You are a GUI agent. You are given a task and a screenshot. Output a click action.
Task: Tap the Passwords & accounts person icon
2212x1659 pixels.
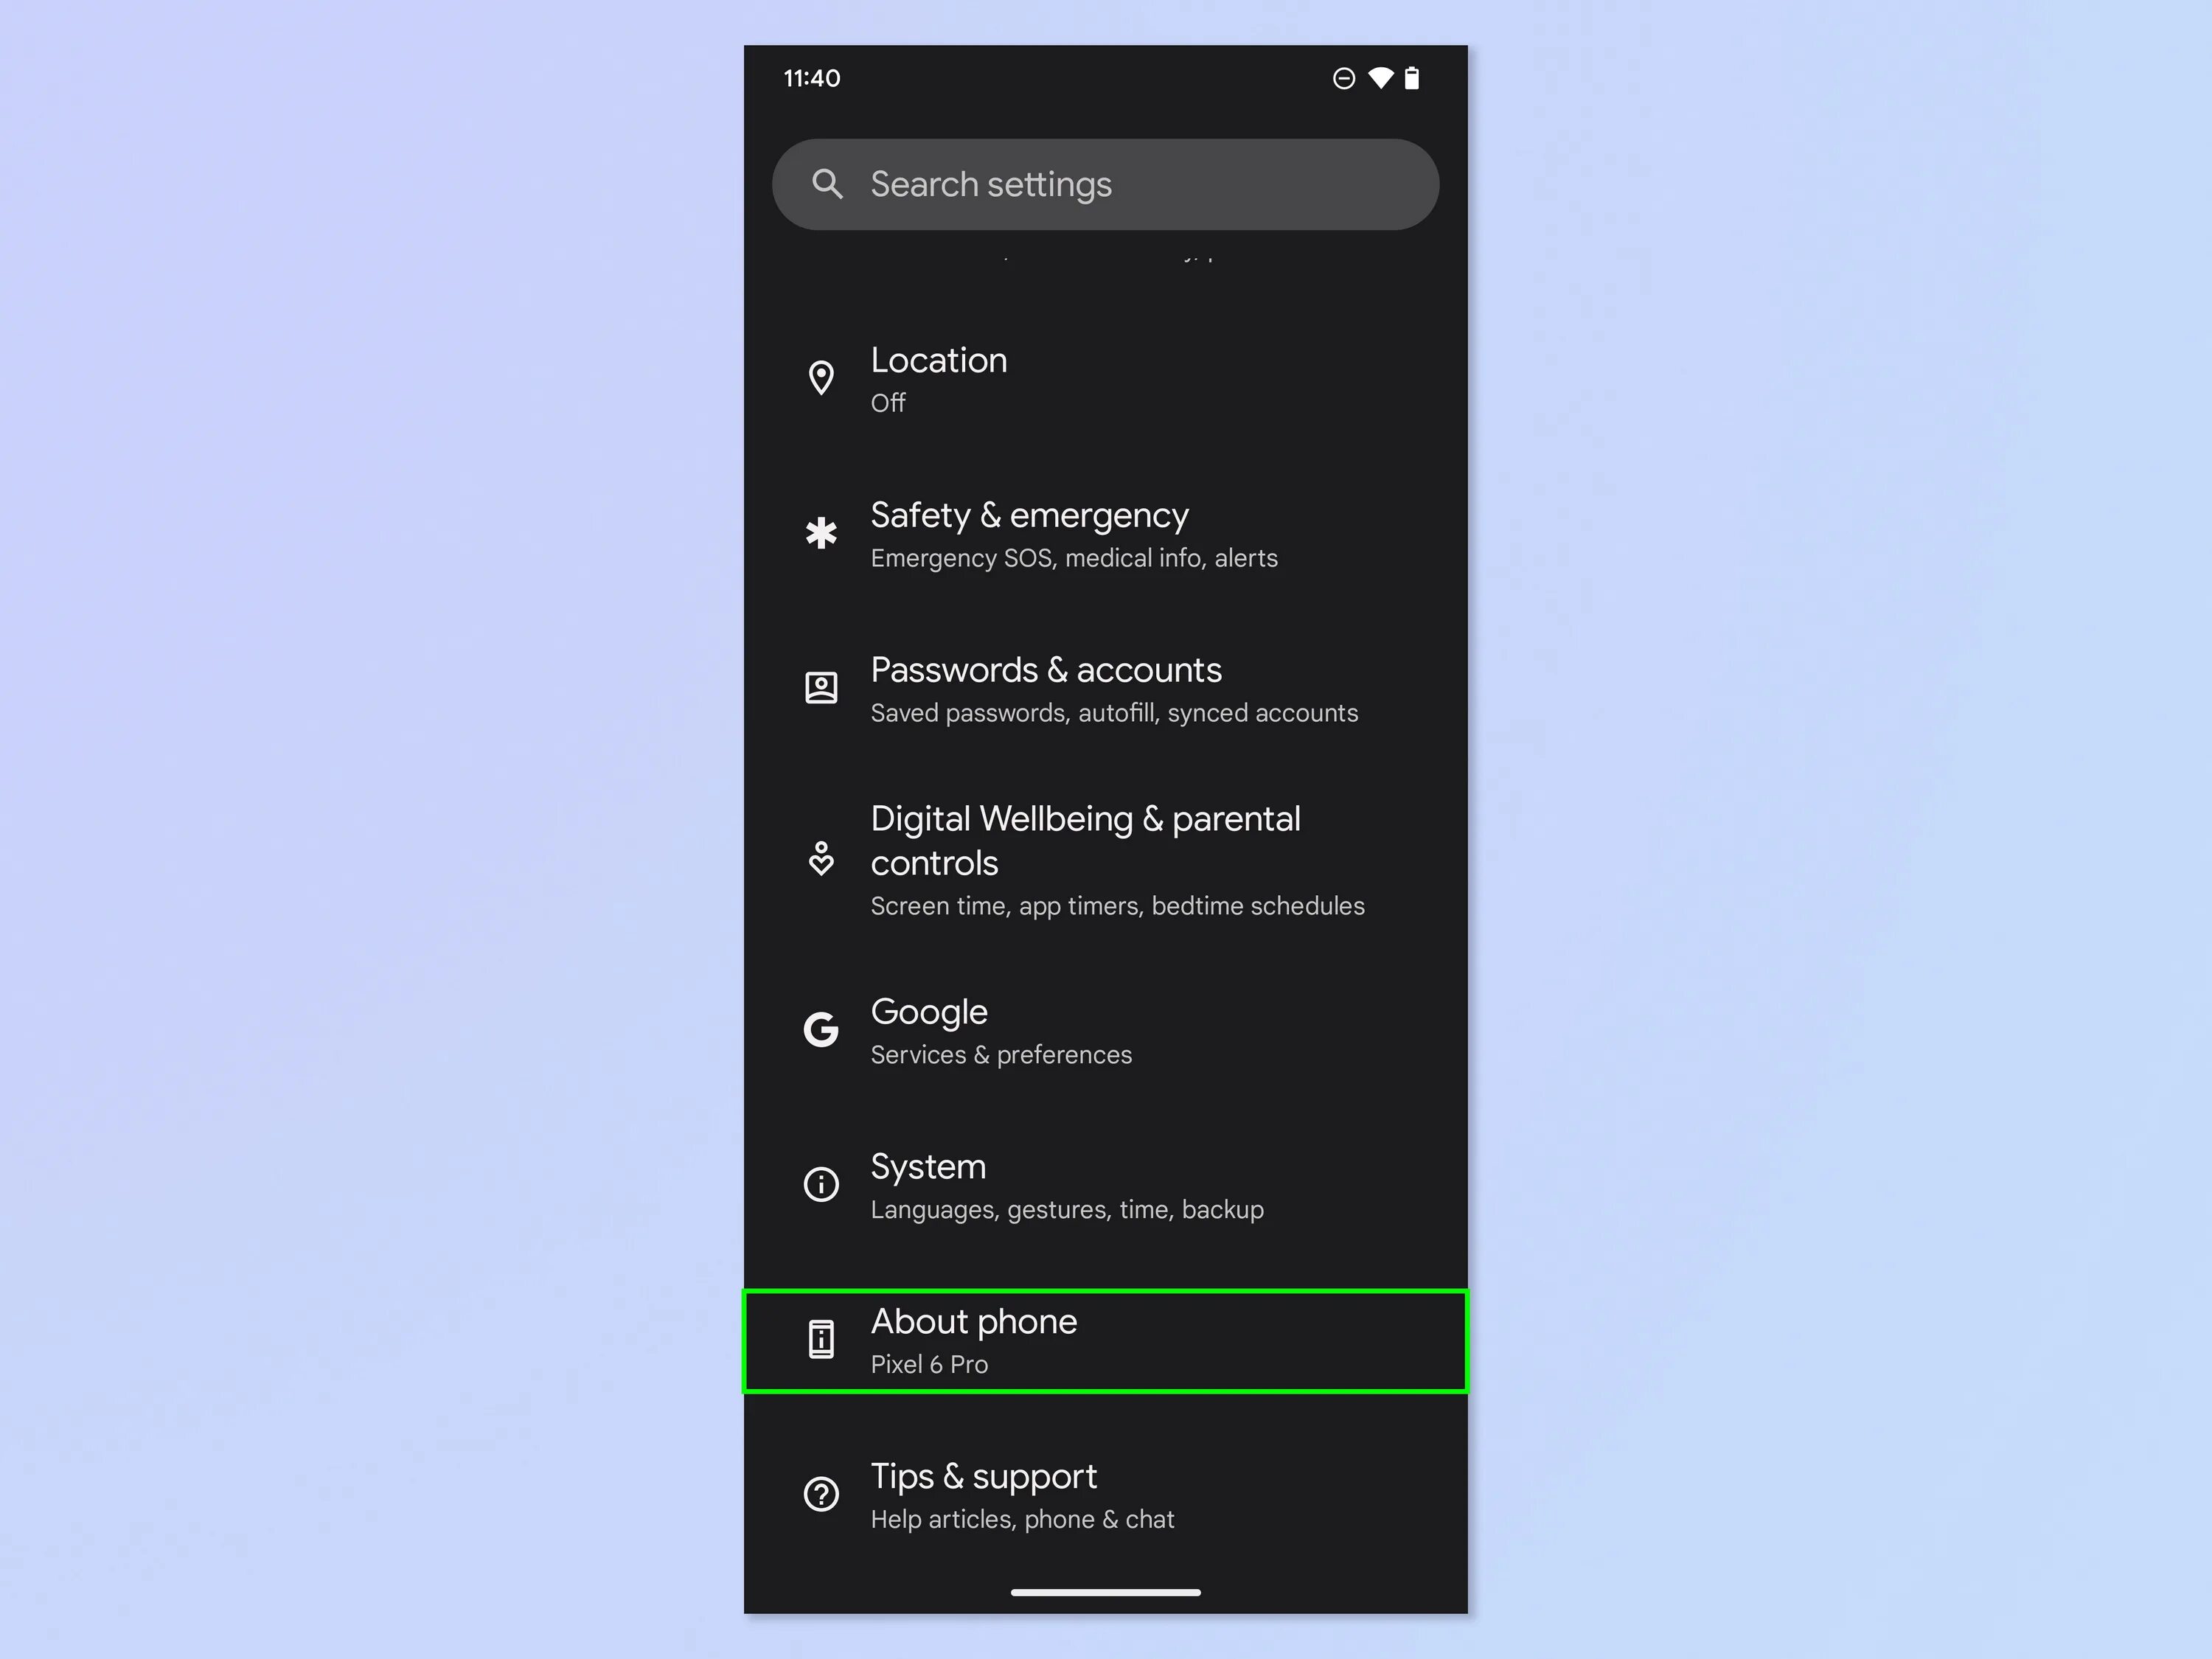821,688
